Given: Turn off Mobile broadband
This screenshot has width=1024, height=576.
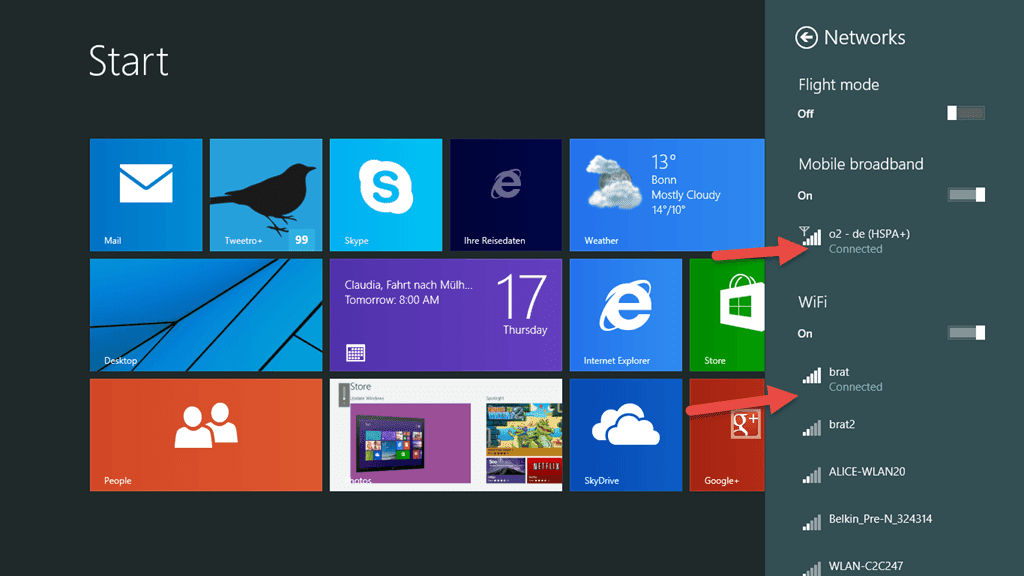Looking at the screenshot, I should [x=966, y=195].
